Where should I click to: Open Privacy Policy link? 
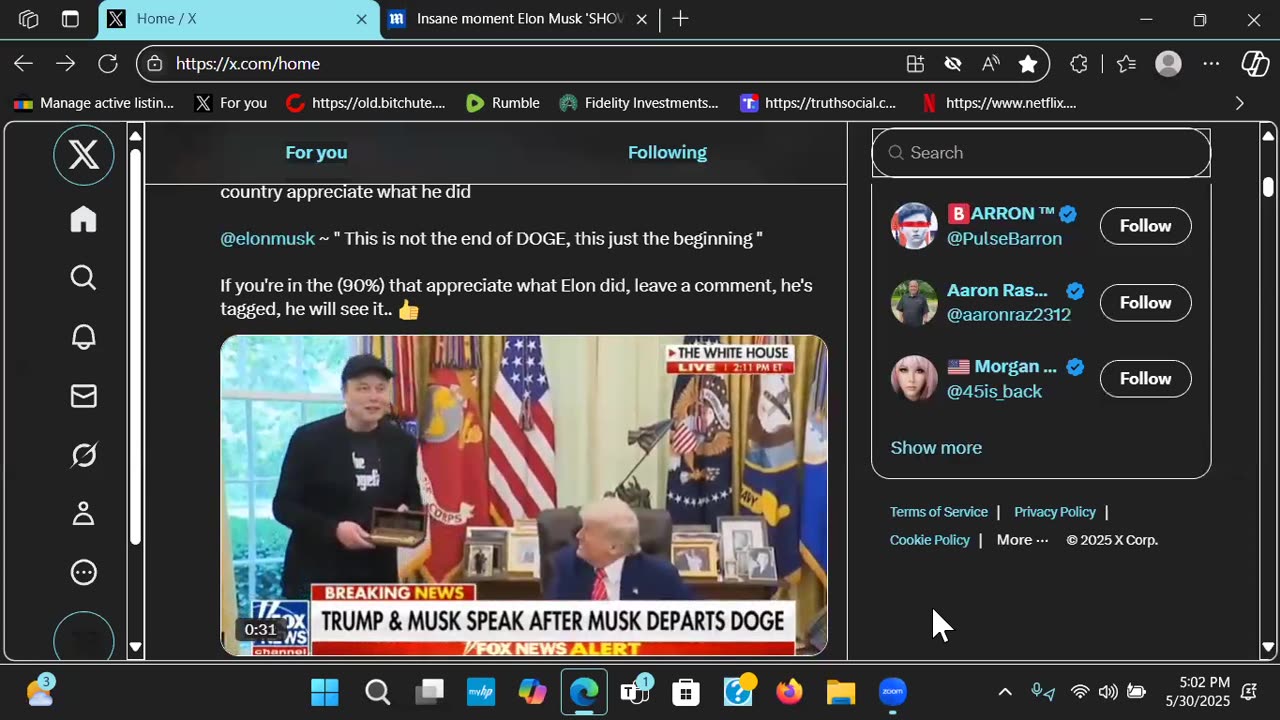1055,512
